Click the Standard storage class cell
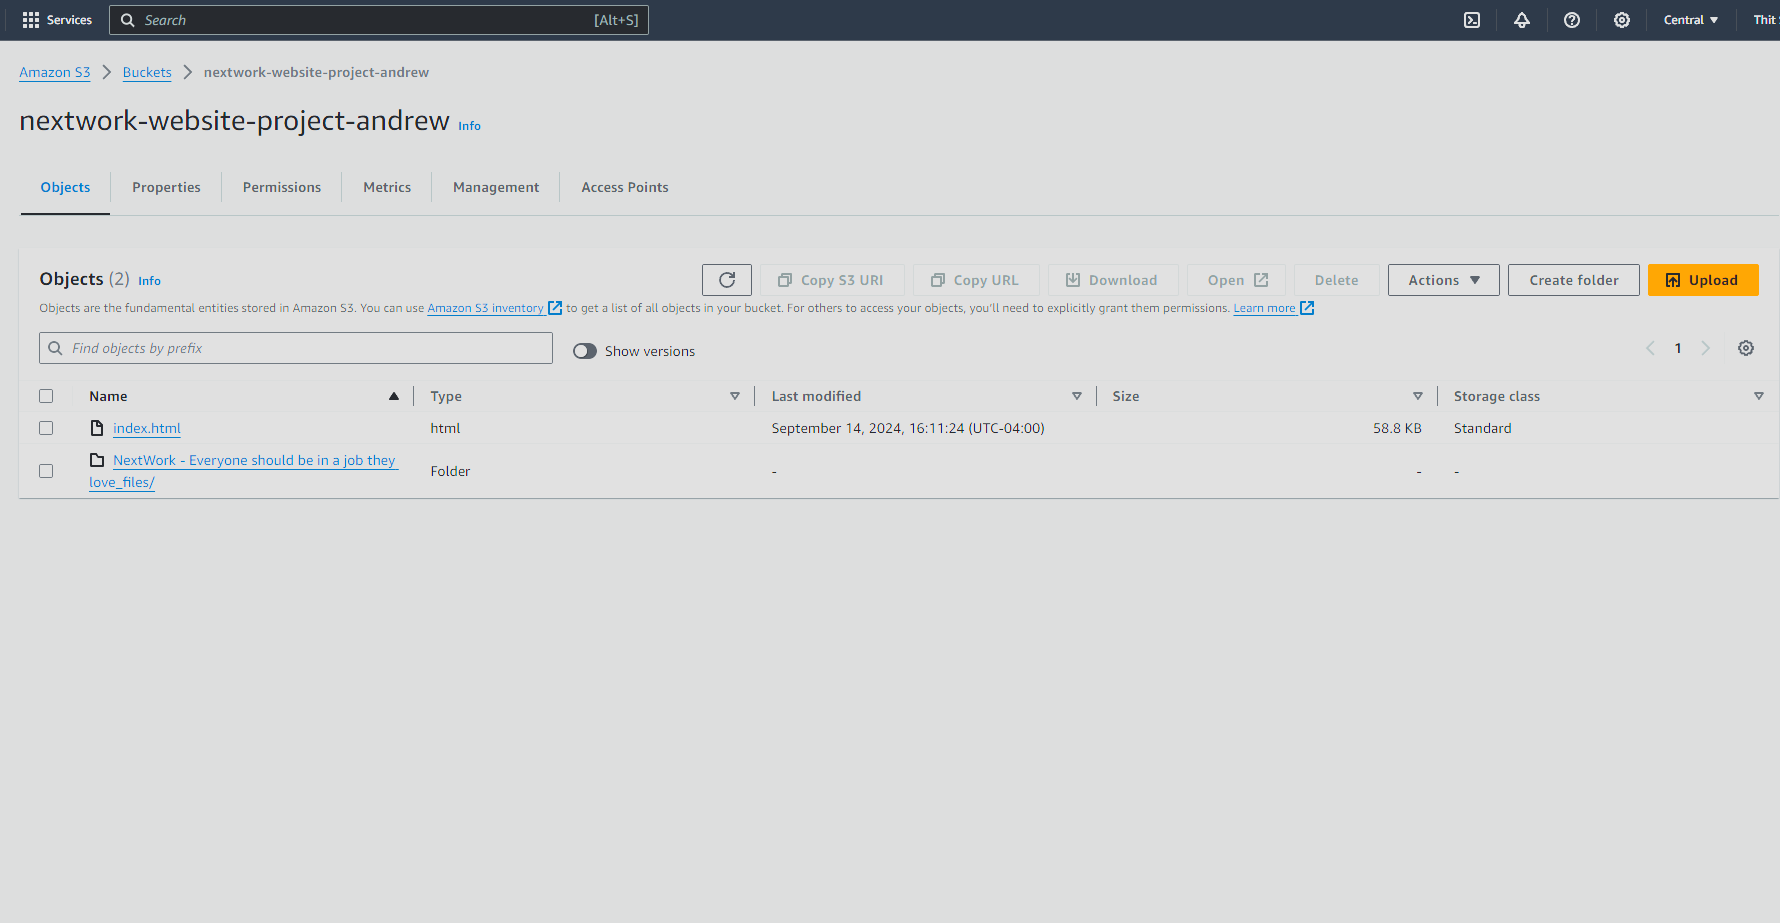The image size is (1780, 923). click(x=1483, y=428)
